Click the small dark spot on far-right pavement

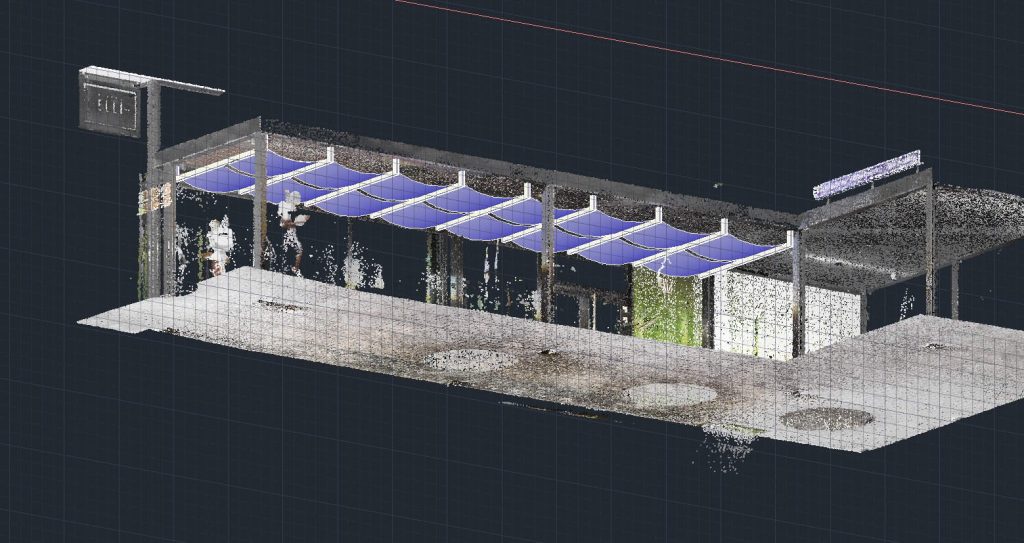point(933,347)
